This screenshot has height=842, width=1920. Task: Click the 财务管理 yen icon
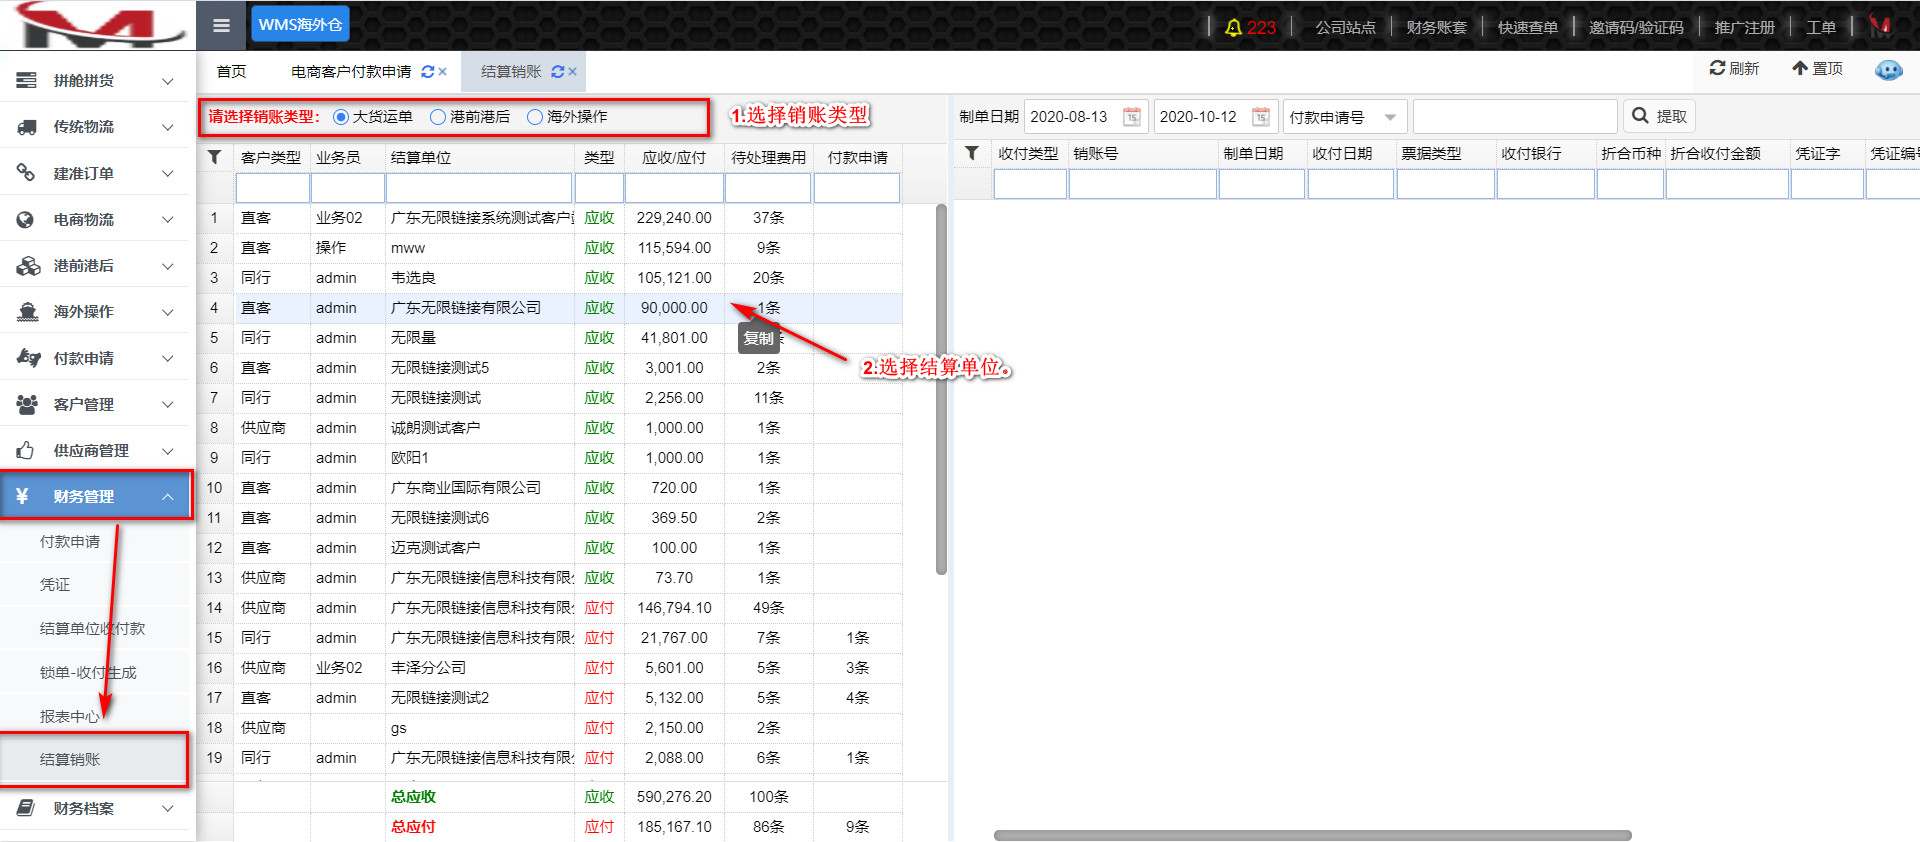(x=22, y=496)
